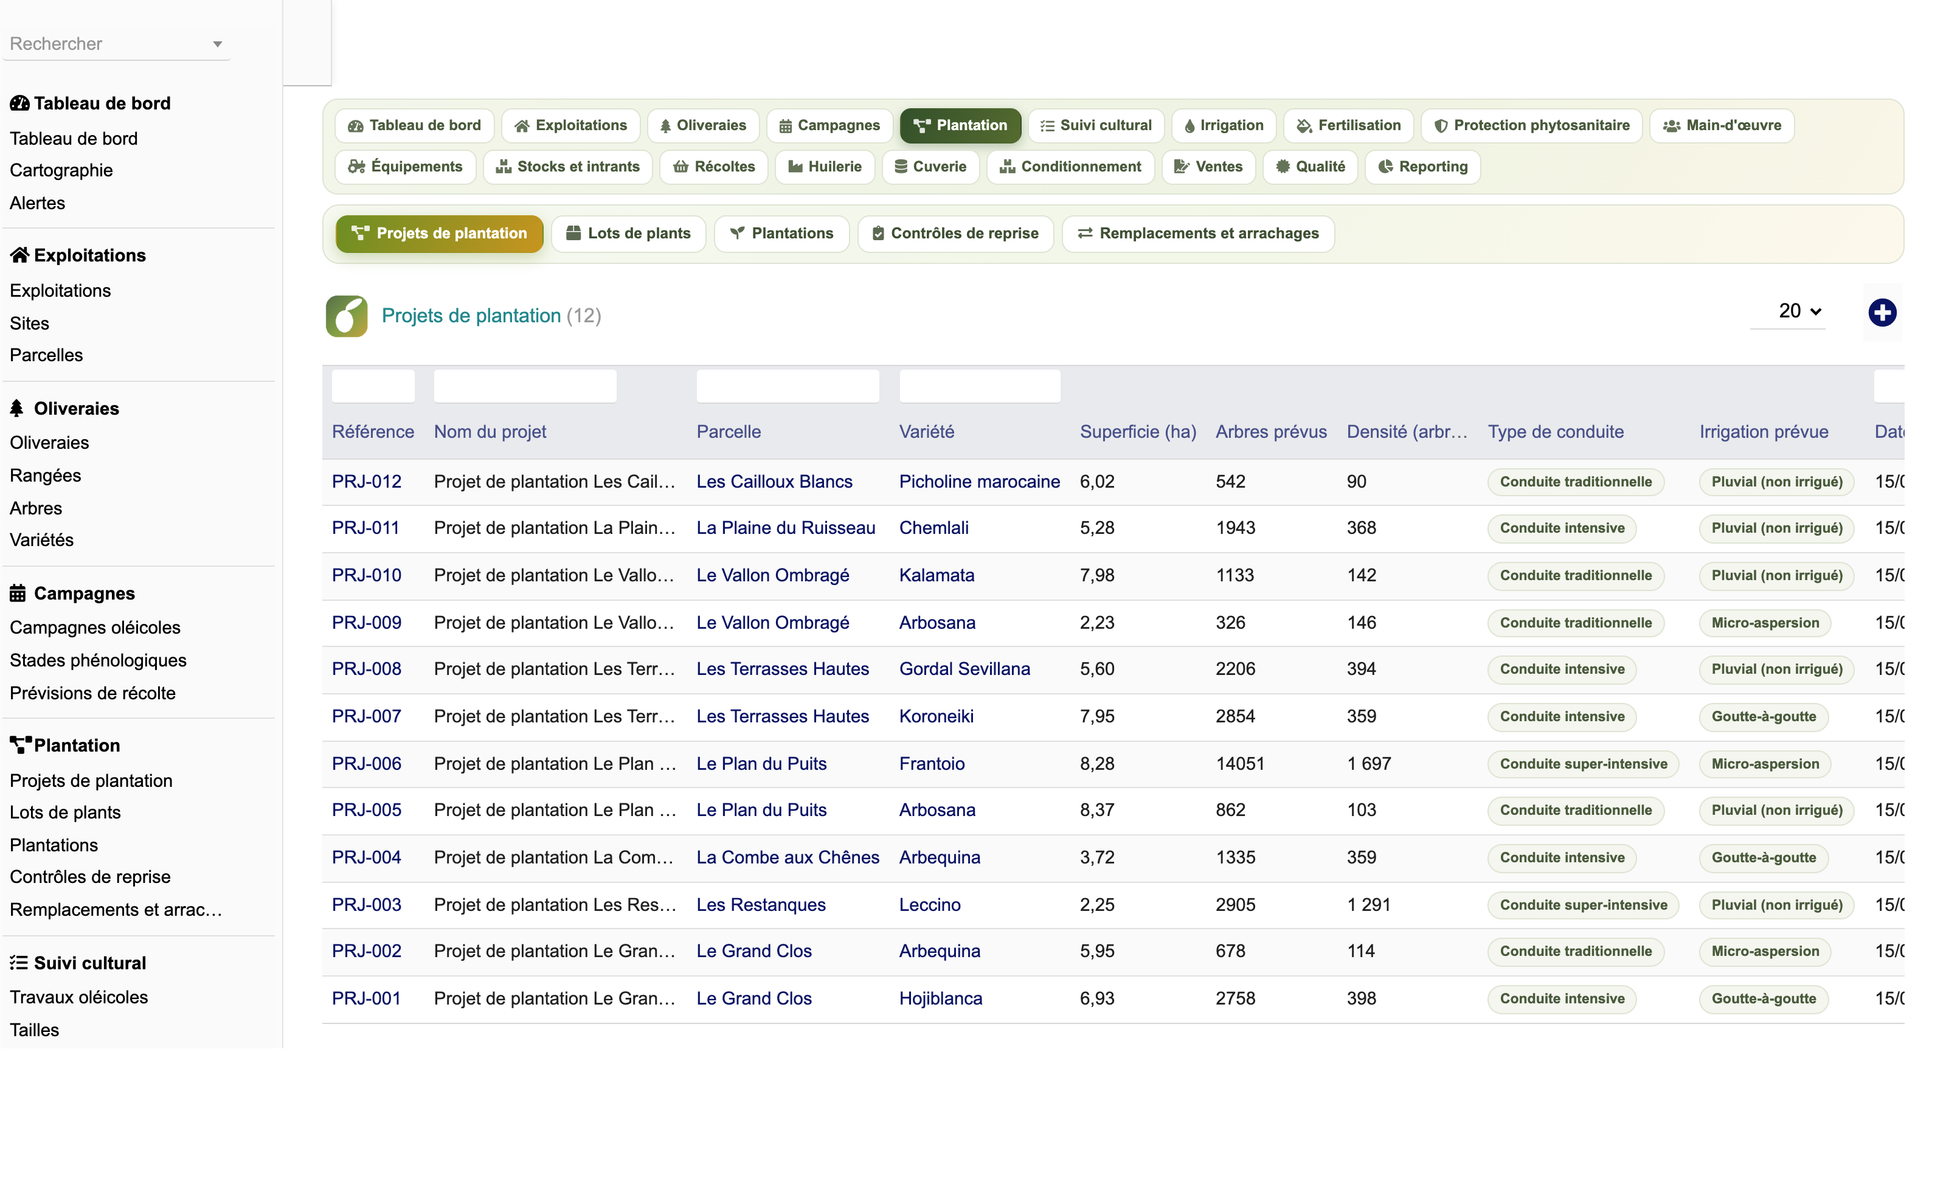Open Cartographie in the sidebar
Screen dimensions: 1946x1204
click(61, 171)
